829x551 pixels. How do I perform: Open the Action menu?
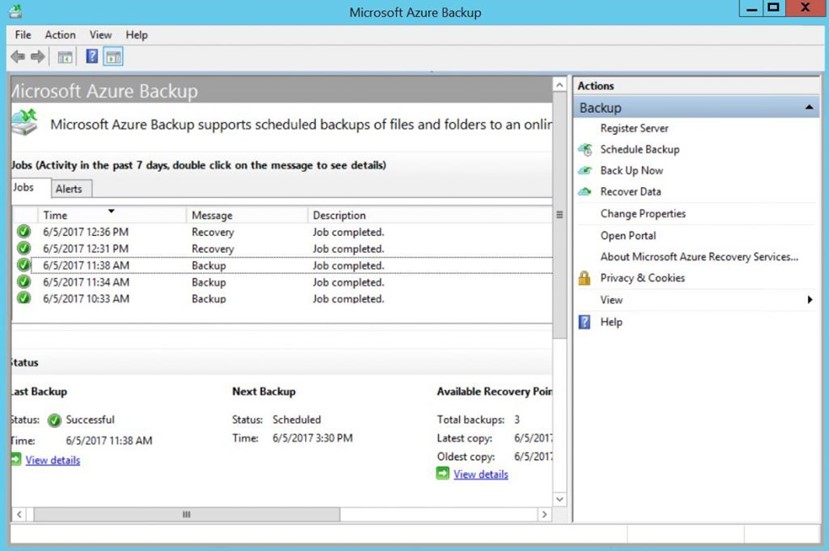(x=60, y=35)
